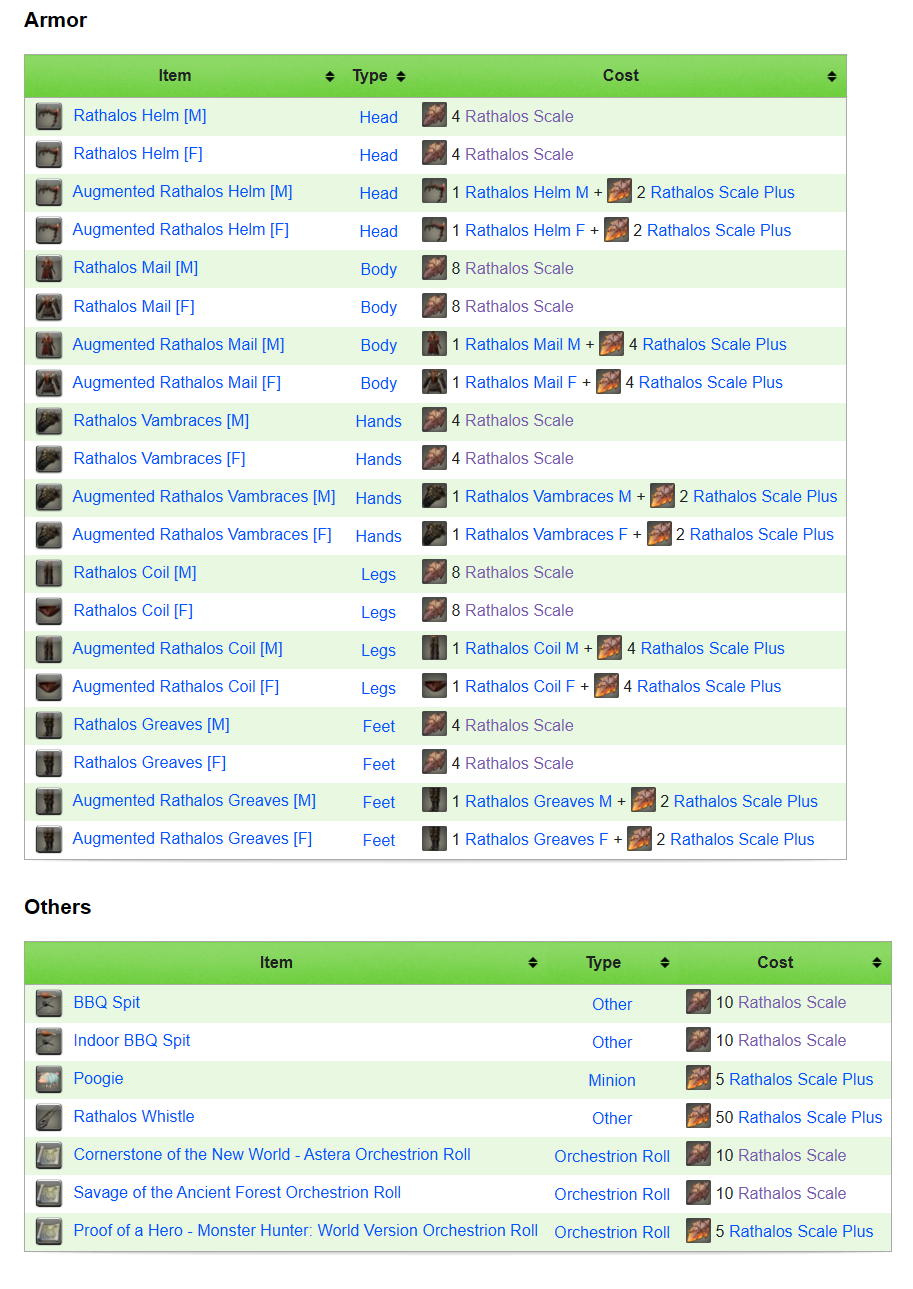Follow Orchestrion Roll type link for Savage of Ancient Forest

tap(612, 1194)
